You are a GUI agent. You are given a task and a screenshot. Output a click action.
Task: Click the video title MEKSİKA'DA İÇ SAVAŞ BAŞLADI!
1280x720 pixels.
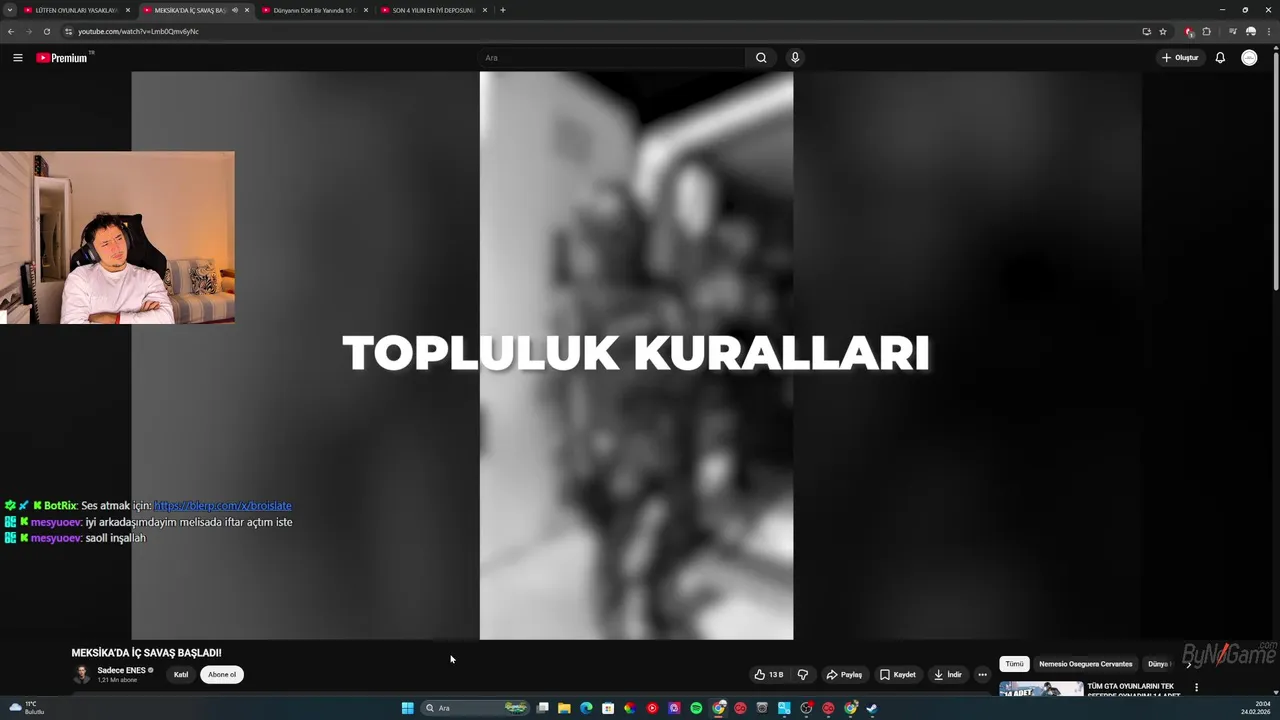point(146,653)
